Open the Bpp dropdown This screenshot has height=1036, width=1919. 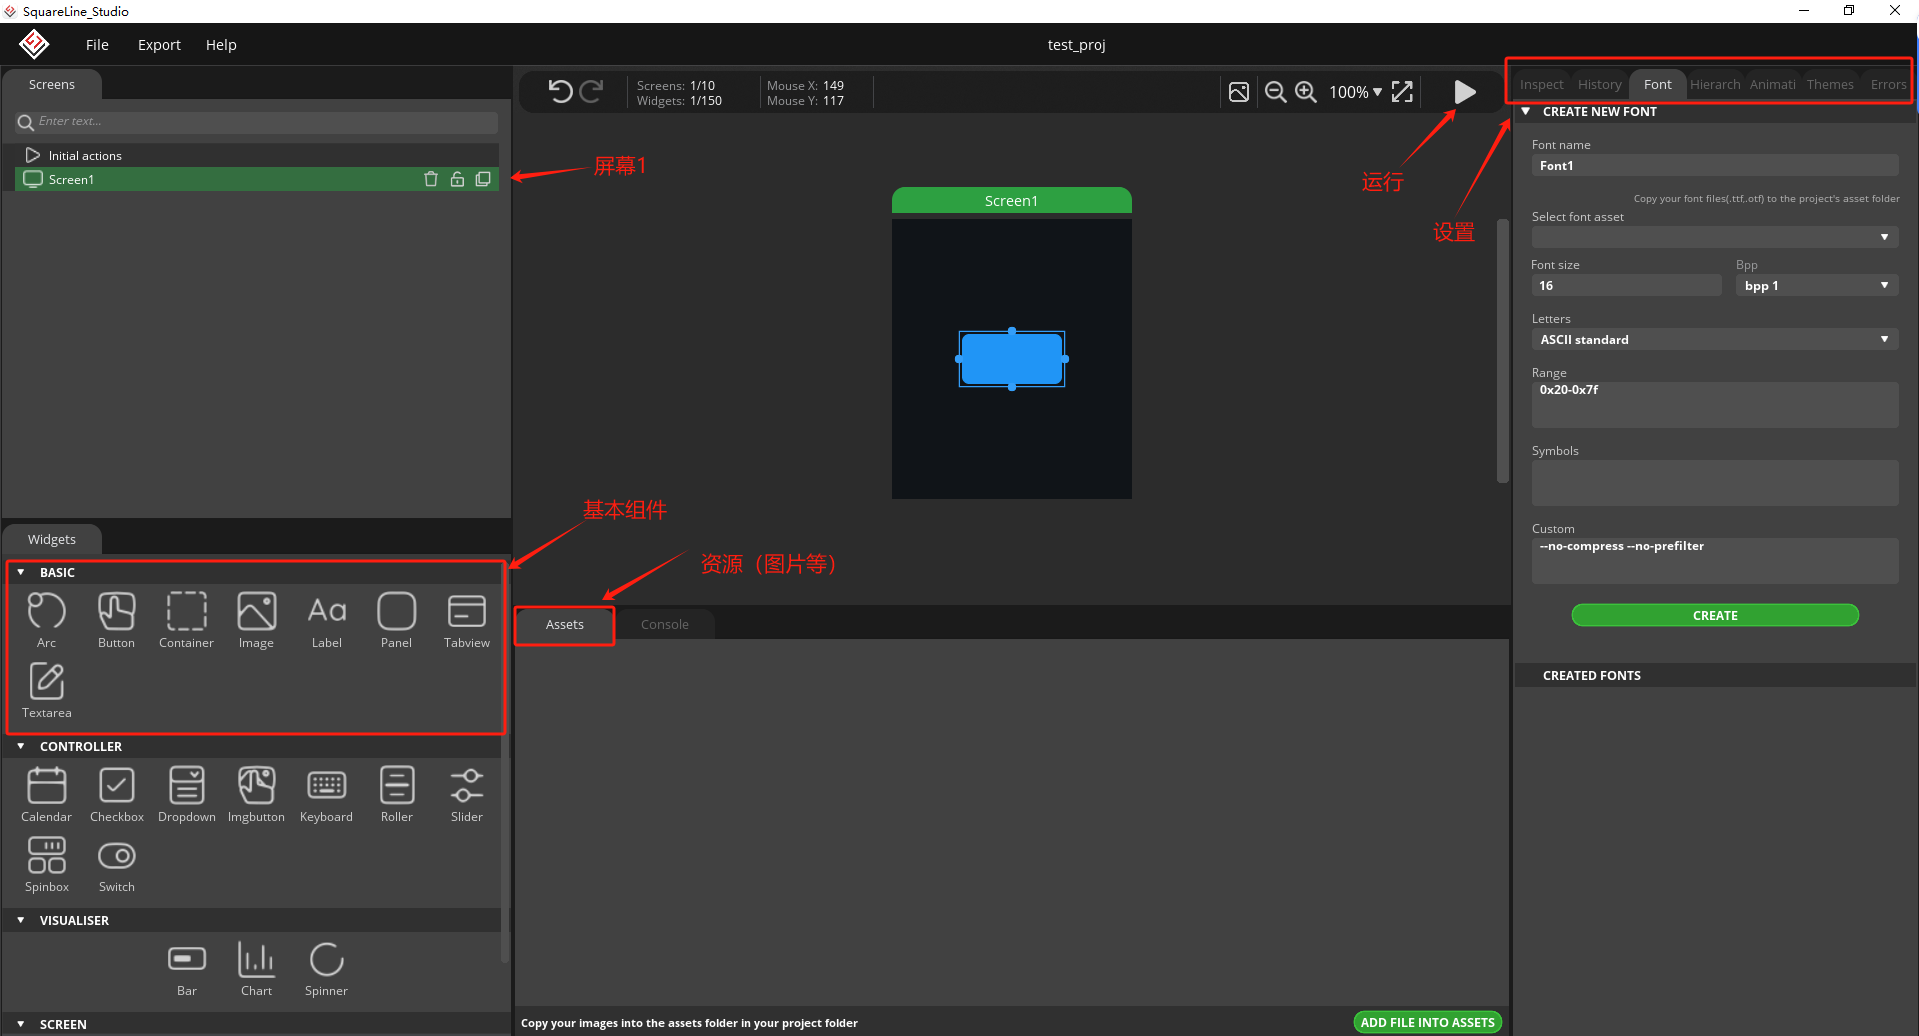click(x=1816, y=286)
